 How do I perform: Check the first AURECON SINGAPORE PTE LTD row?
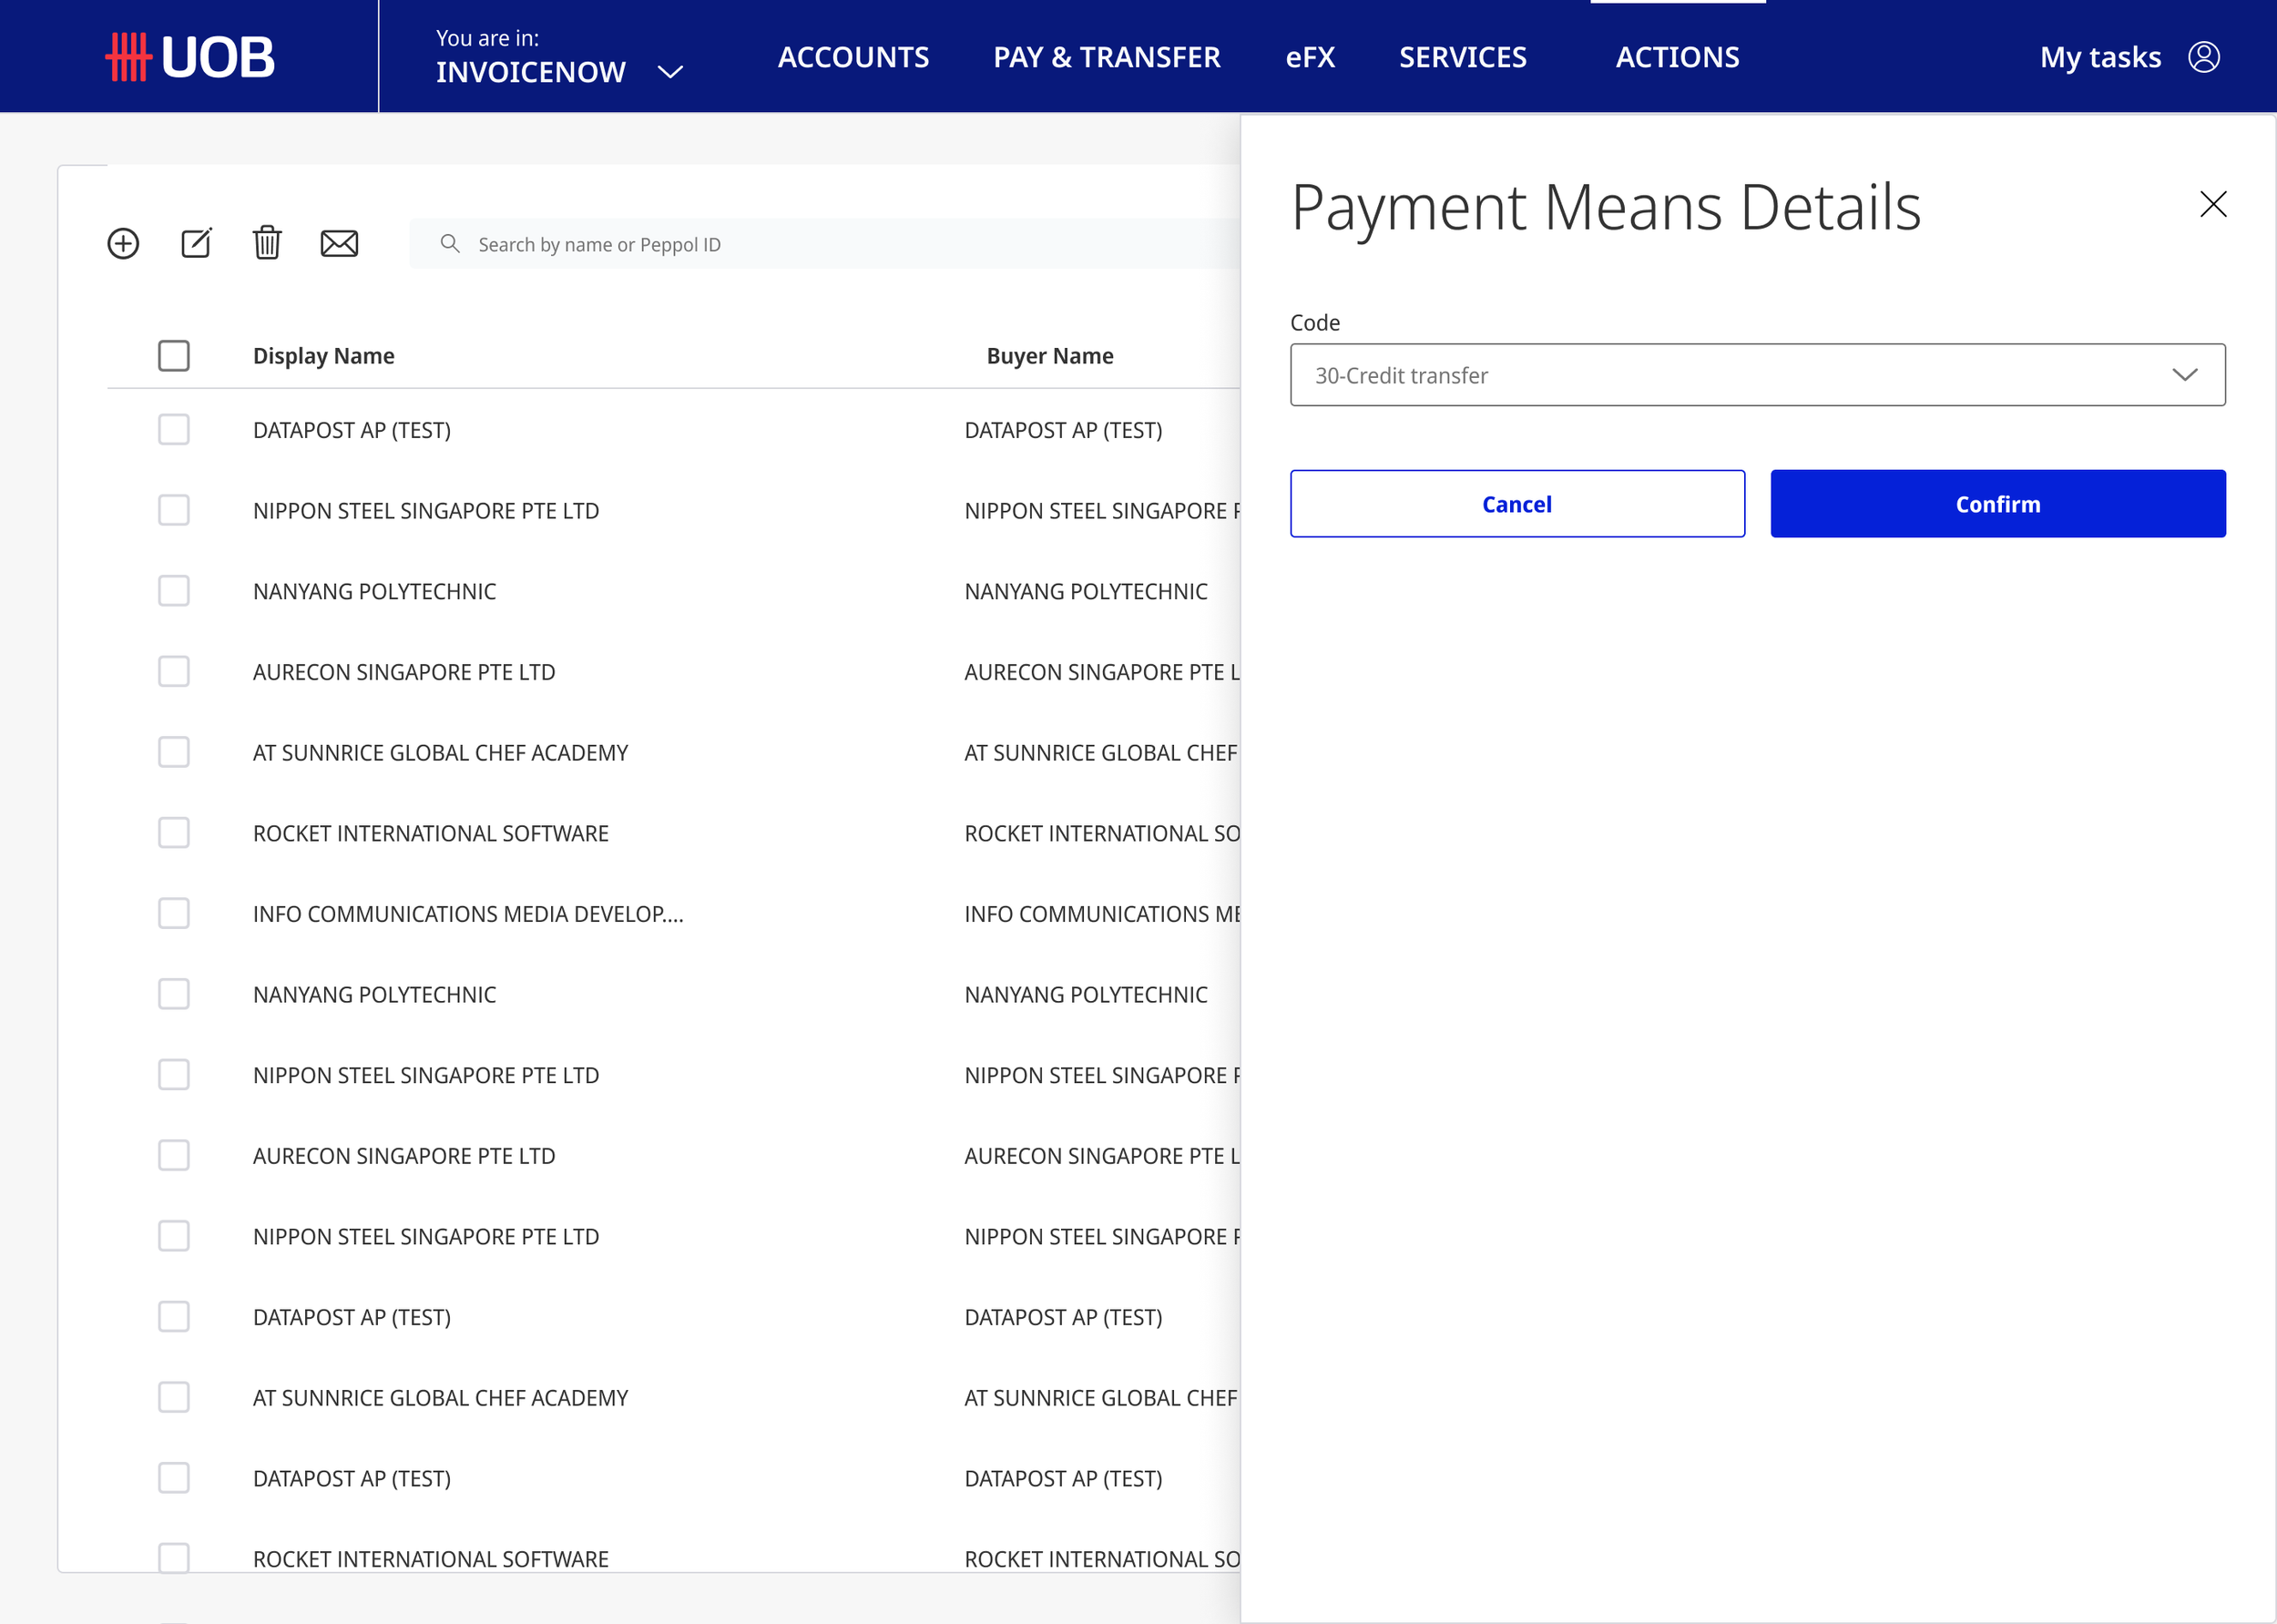pyautogui.click(x=174, y=672)
